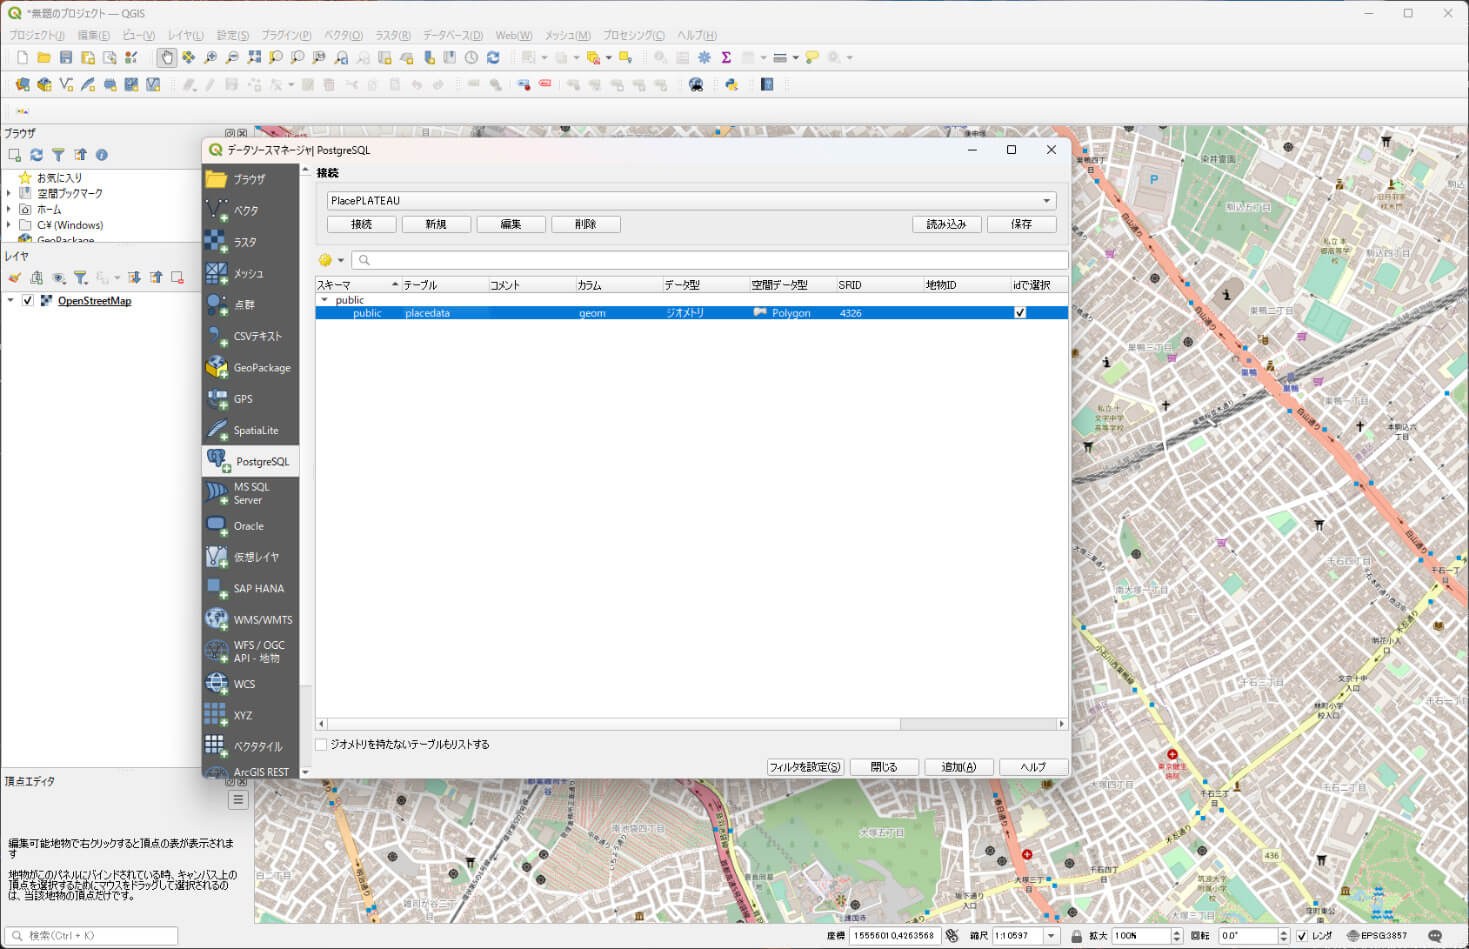Click the locator search box at bottom left
The height and width of the screenshot is (949, 1469).
92,936
